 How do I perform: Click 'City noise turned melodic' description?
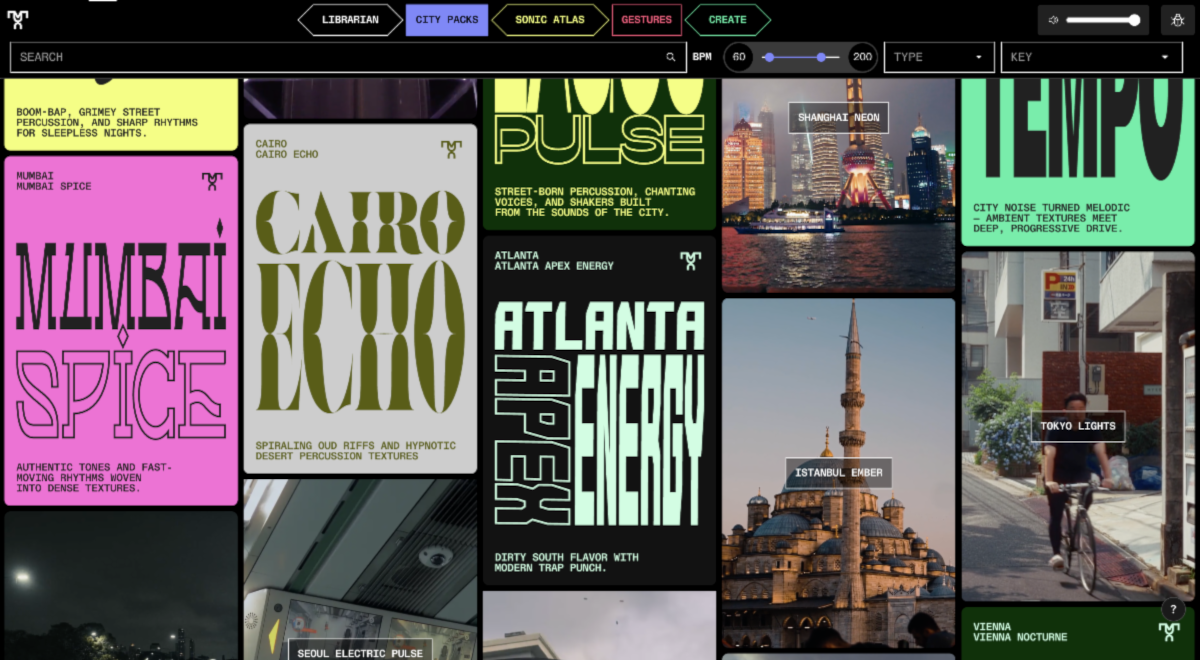point(1051,218)
